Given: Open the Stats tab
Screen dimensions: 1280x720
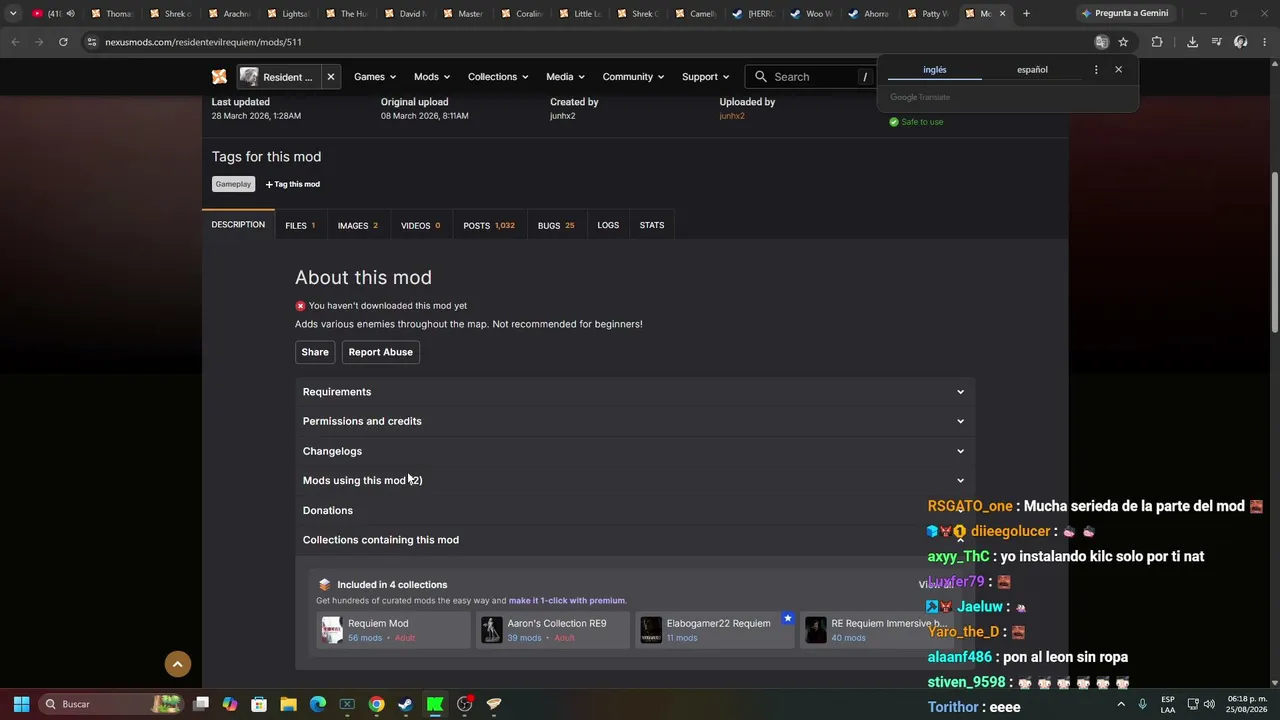Looking at the screenshot, I should click(x=652, y=225).
